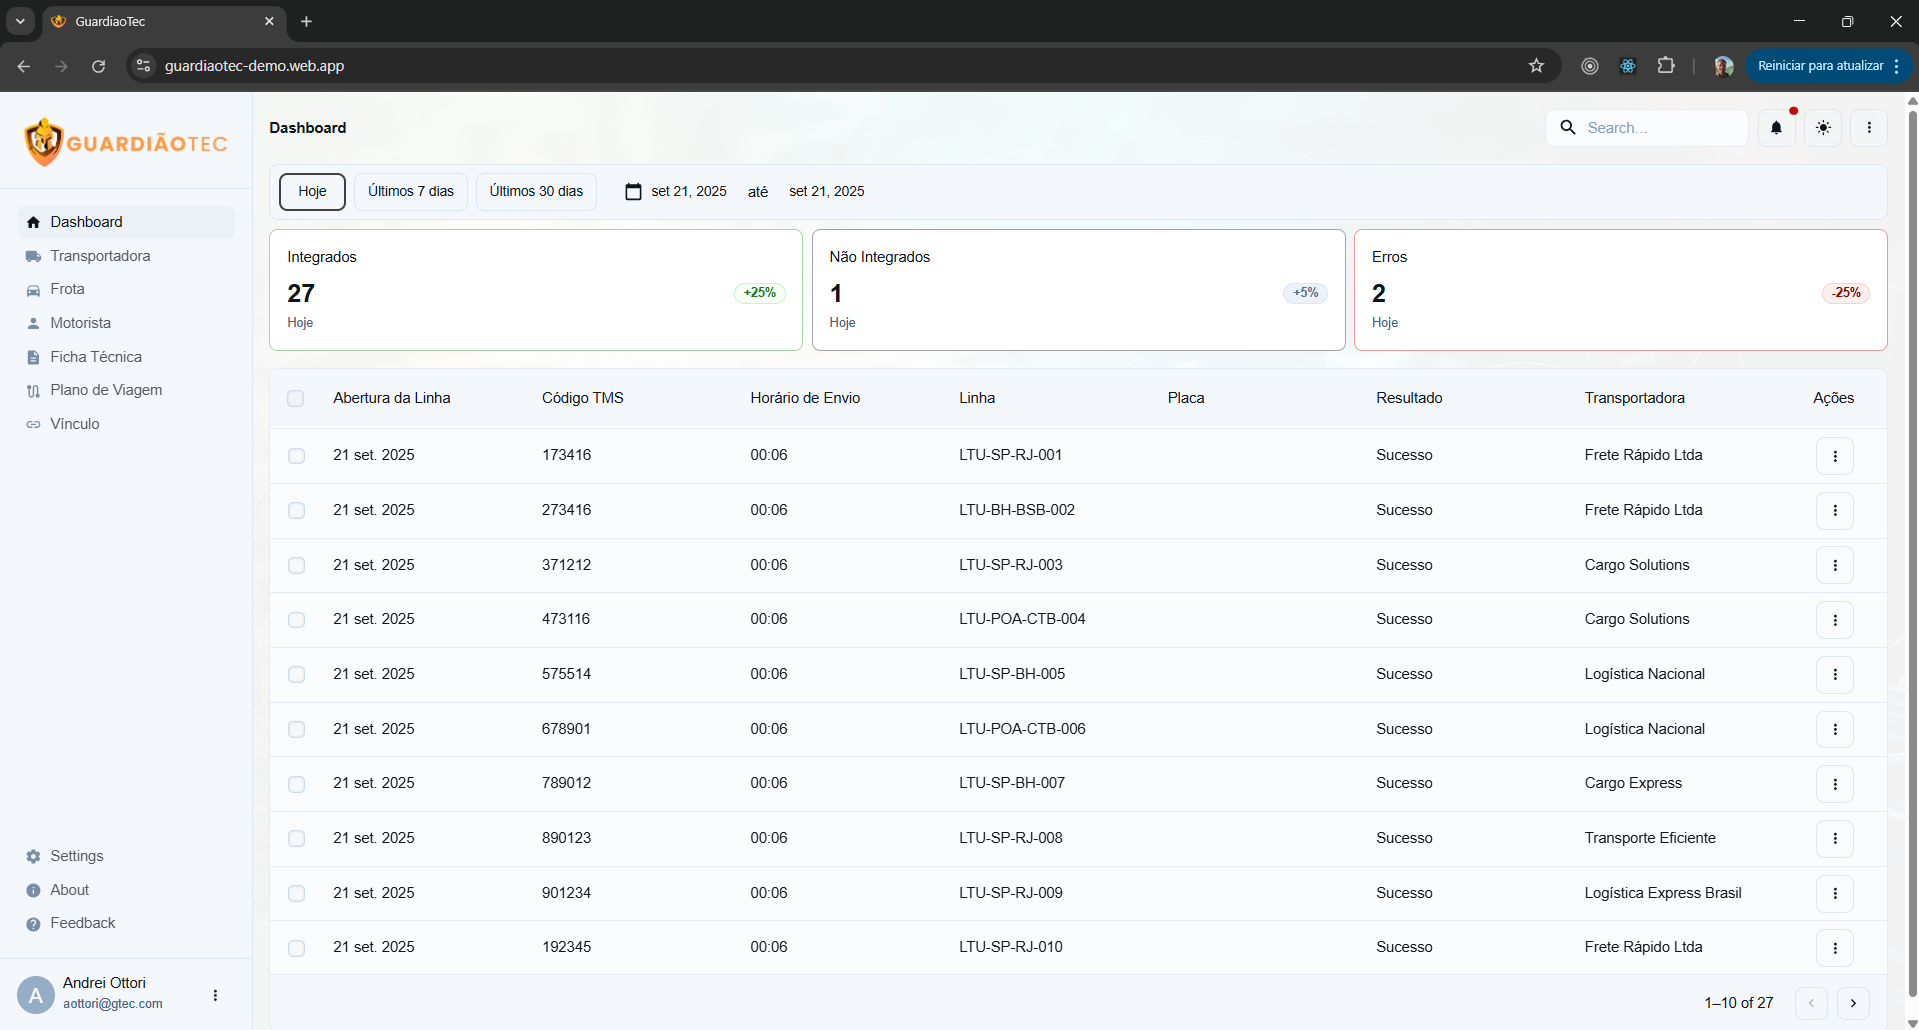The width and height of the screenshot is (1919, 1030).
Task: Click the Vínculo link icon in sidebar
Action: 33,424
